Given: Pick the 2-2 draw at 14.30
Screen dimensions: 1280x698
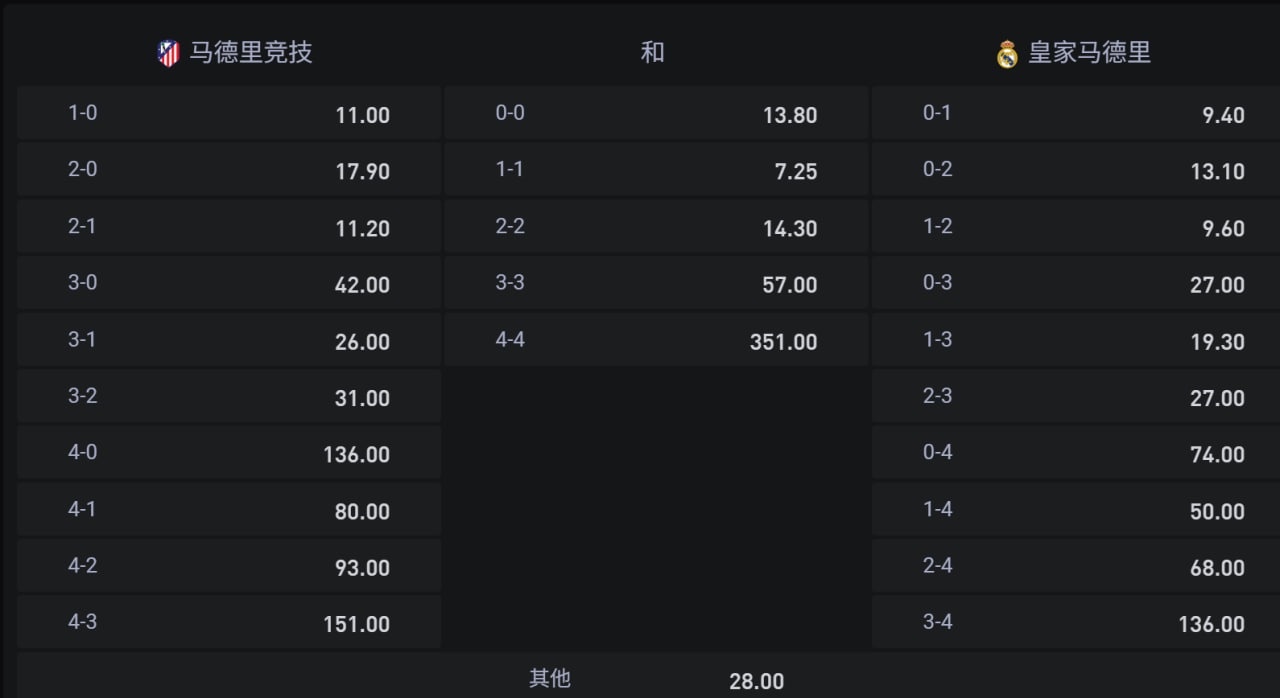Looking at the screenshot, I should (656, 227).
